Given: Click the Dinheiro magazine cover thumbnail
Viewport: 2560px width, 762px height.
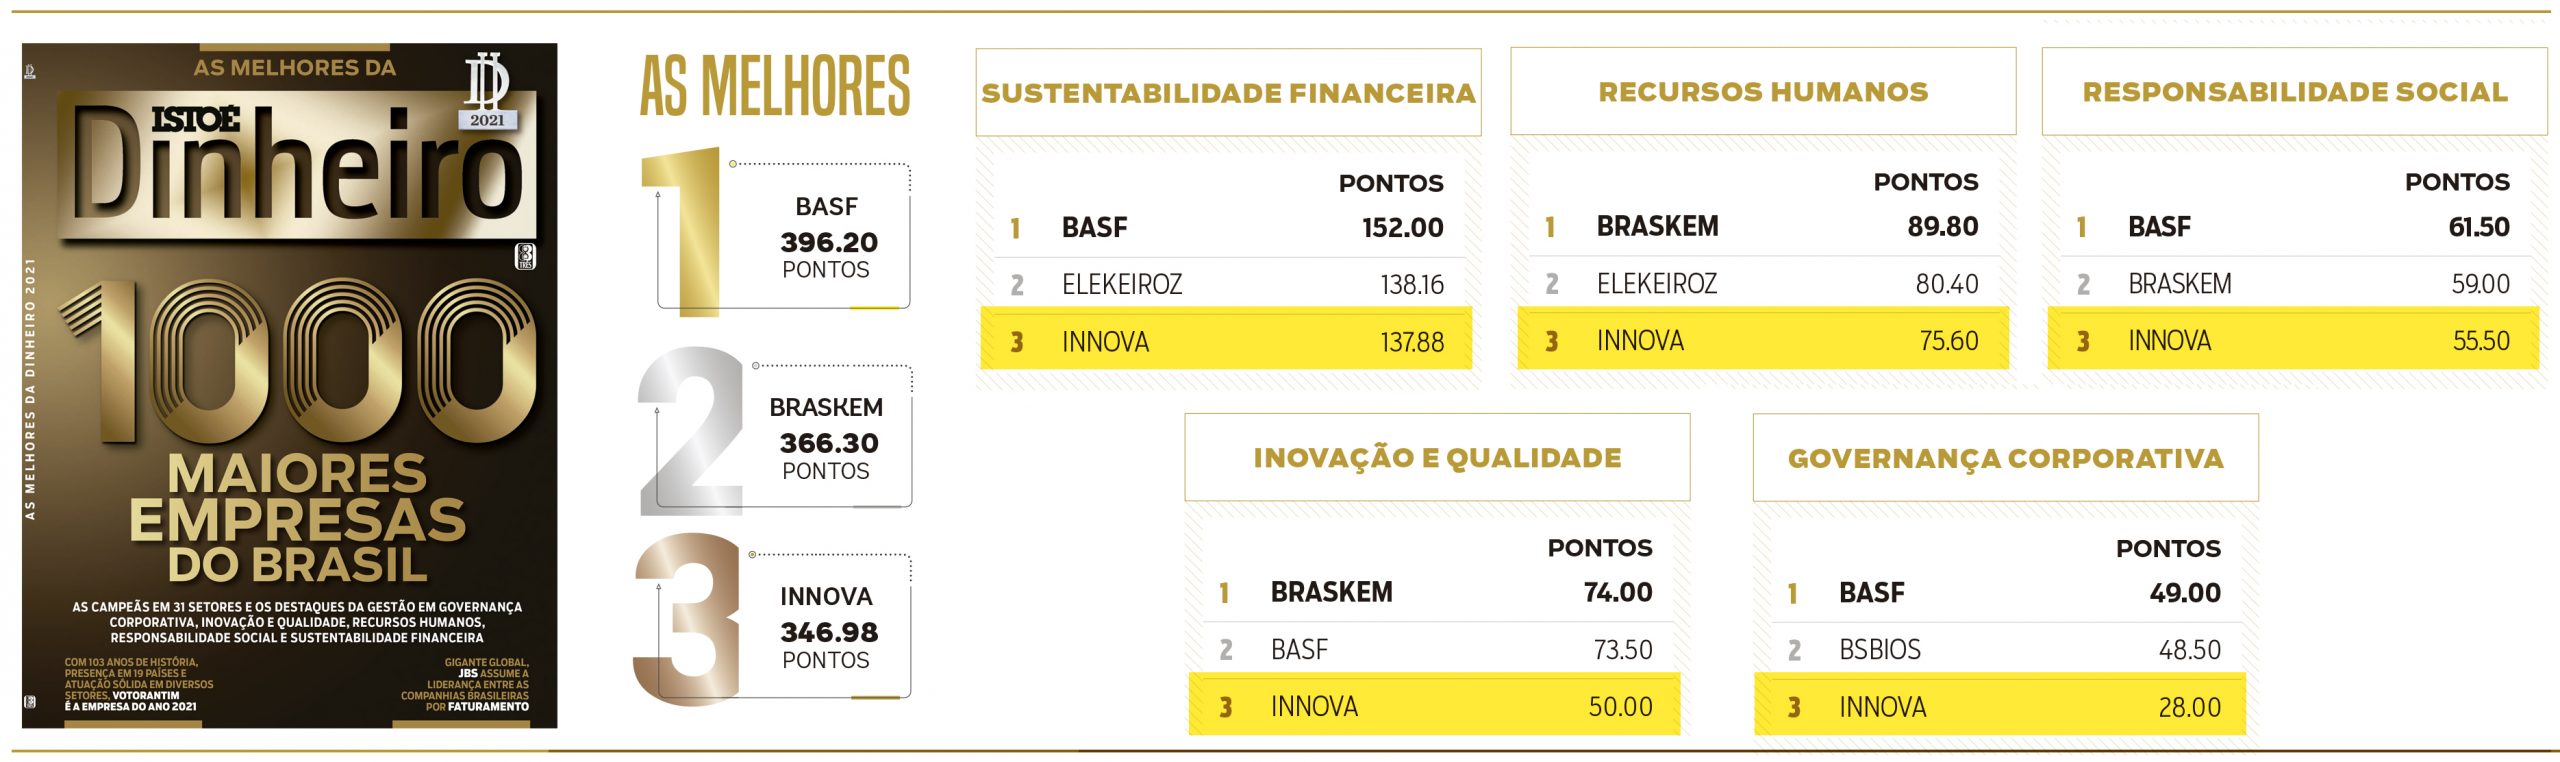Looking at the screenshot, I should tap(290, 385).
